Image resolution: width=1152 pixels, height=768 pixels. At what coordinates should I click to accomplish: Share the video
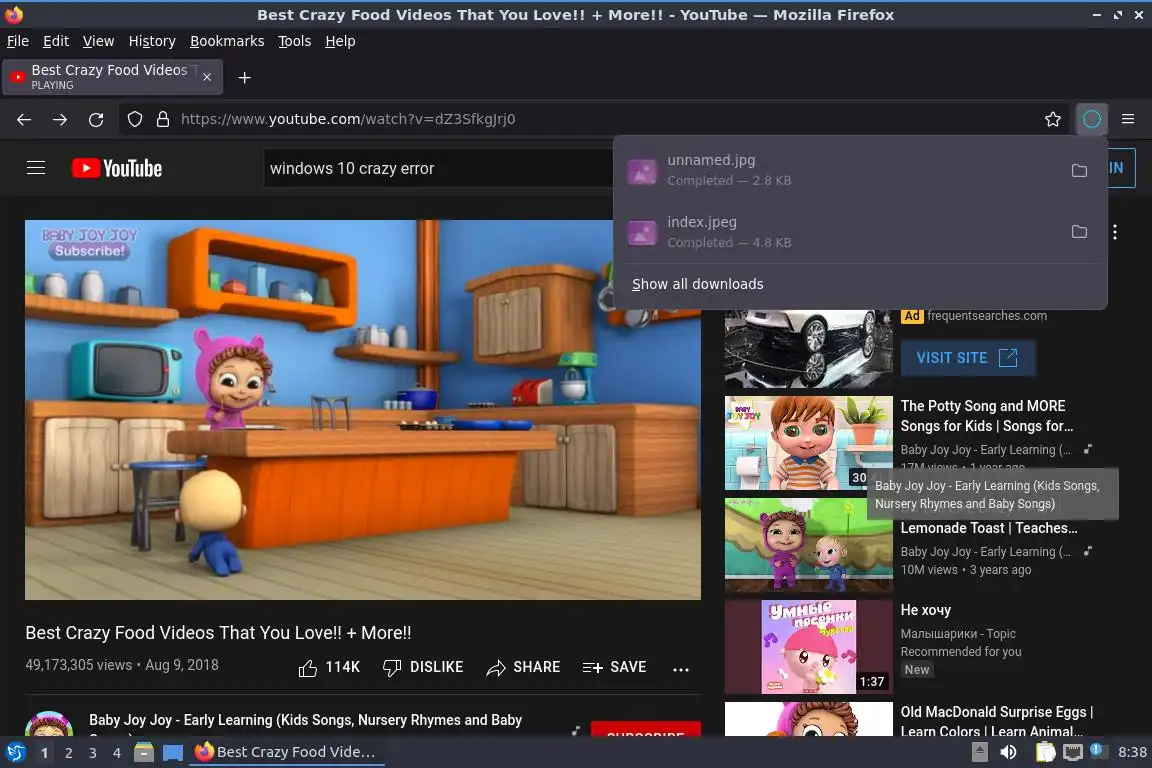(523, 667)
